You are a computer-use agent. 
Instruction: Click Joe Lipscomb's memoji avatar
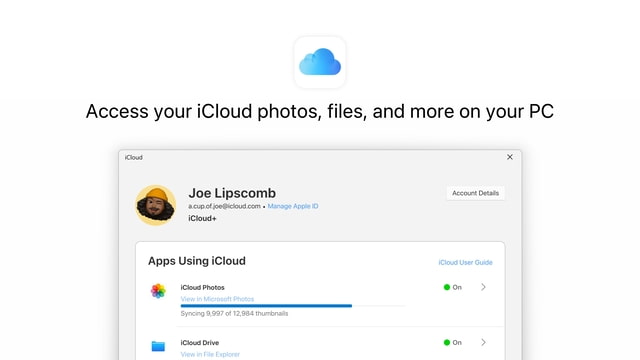click(156, 205)
